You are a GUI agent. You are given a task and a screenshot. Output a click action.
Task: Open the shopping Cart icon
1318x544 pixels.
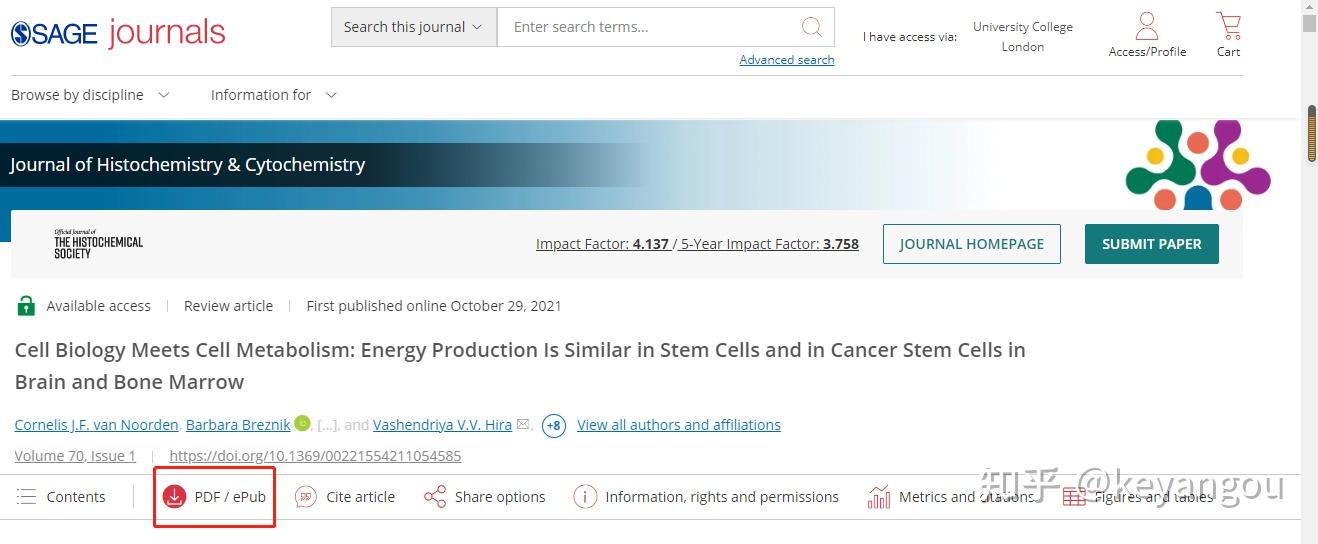[x=1228, y=26]
